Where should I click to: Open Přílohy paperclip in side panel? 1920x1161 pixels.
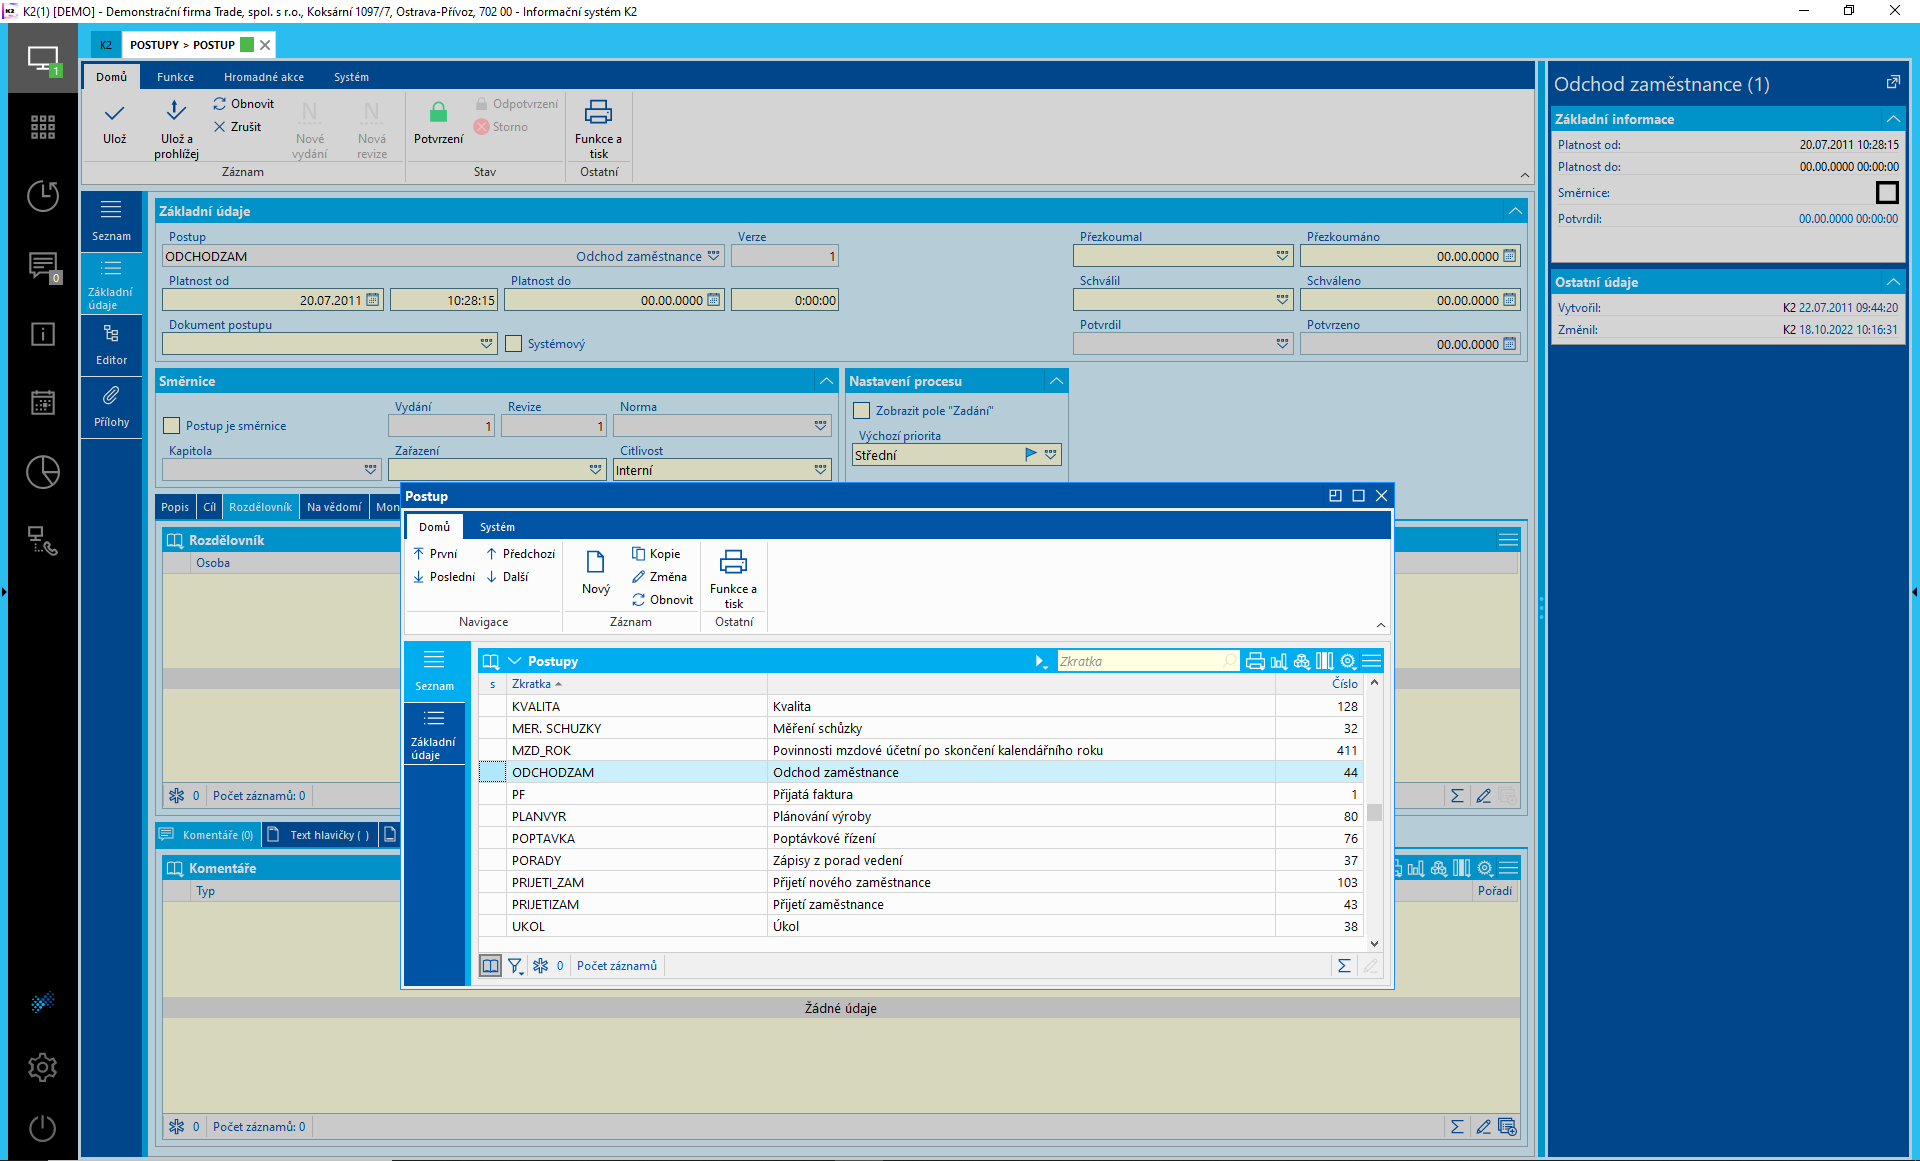[111, 396]
